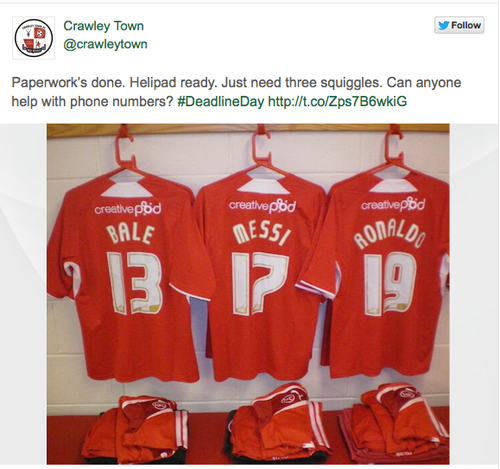Click the Twitter bird icon on Follow
Viewport: 500px width, 469px height.
(443, 25)
